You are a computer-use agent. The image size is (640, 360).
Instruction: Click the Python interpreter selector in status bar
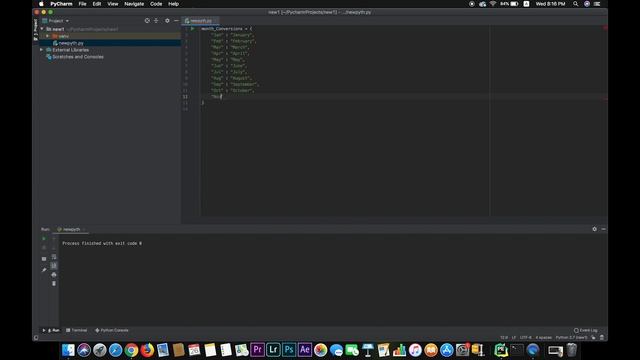pyautogui.click(x=571, y=338)
